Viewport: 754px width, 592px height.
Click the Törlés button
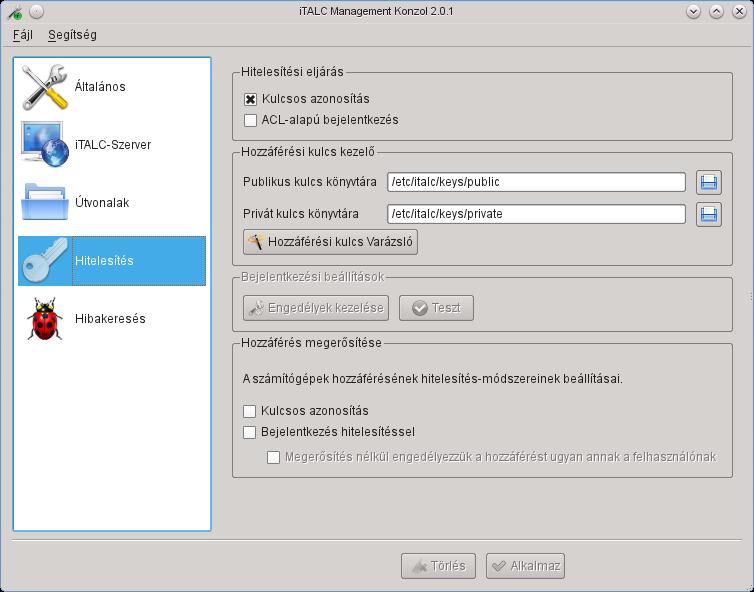[438, 566]
